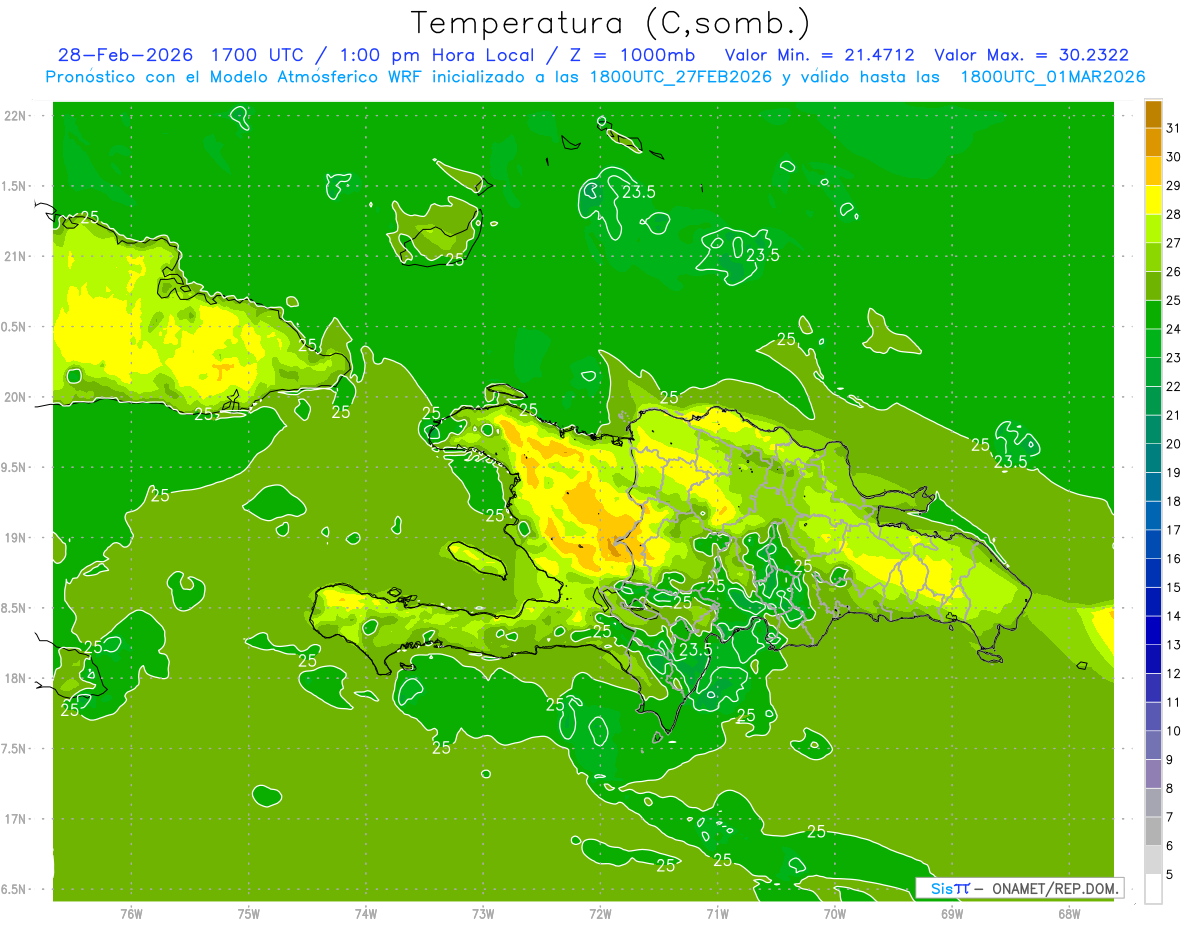Viewport: 1200px width, 927px height.
Task: Click teal colorbar segment between 19 and 20
Action: pos(1153,458)
